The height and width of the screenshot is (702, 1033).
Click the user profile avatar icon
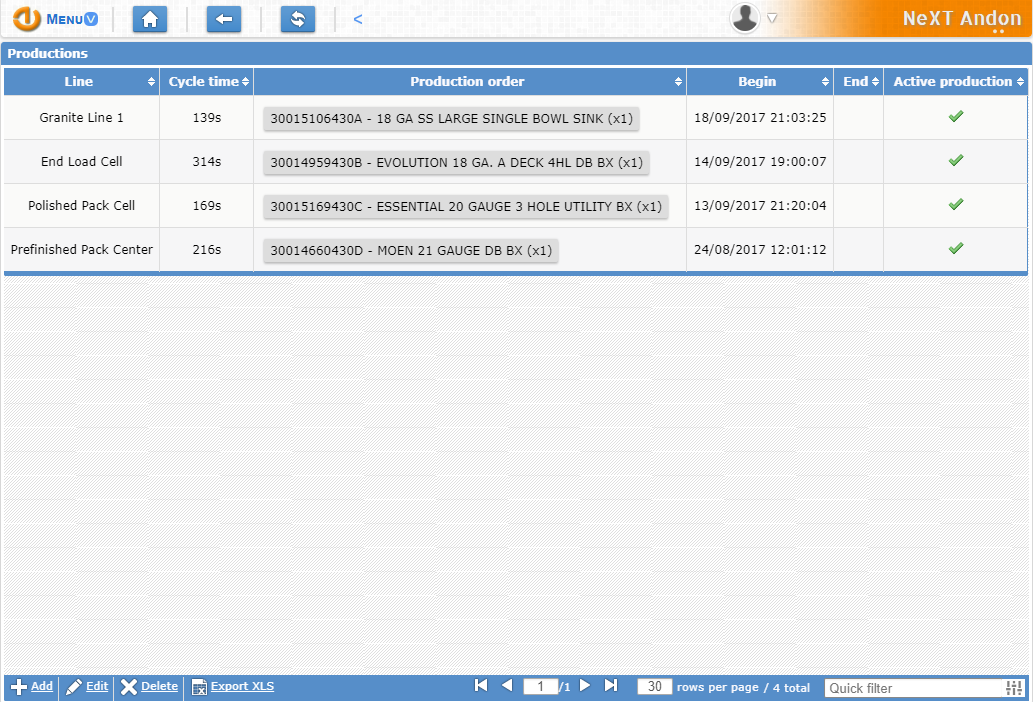[x=744, y=19]
